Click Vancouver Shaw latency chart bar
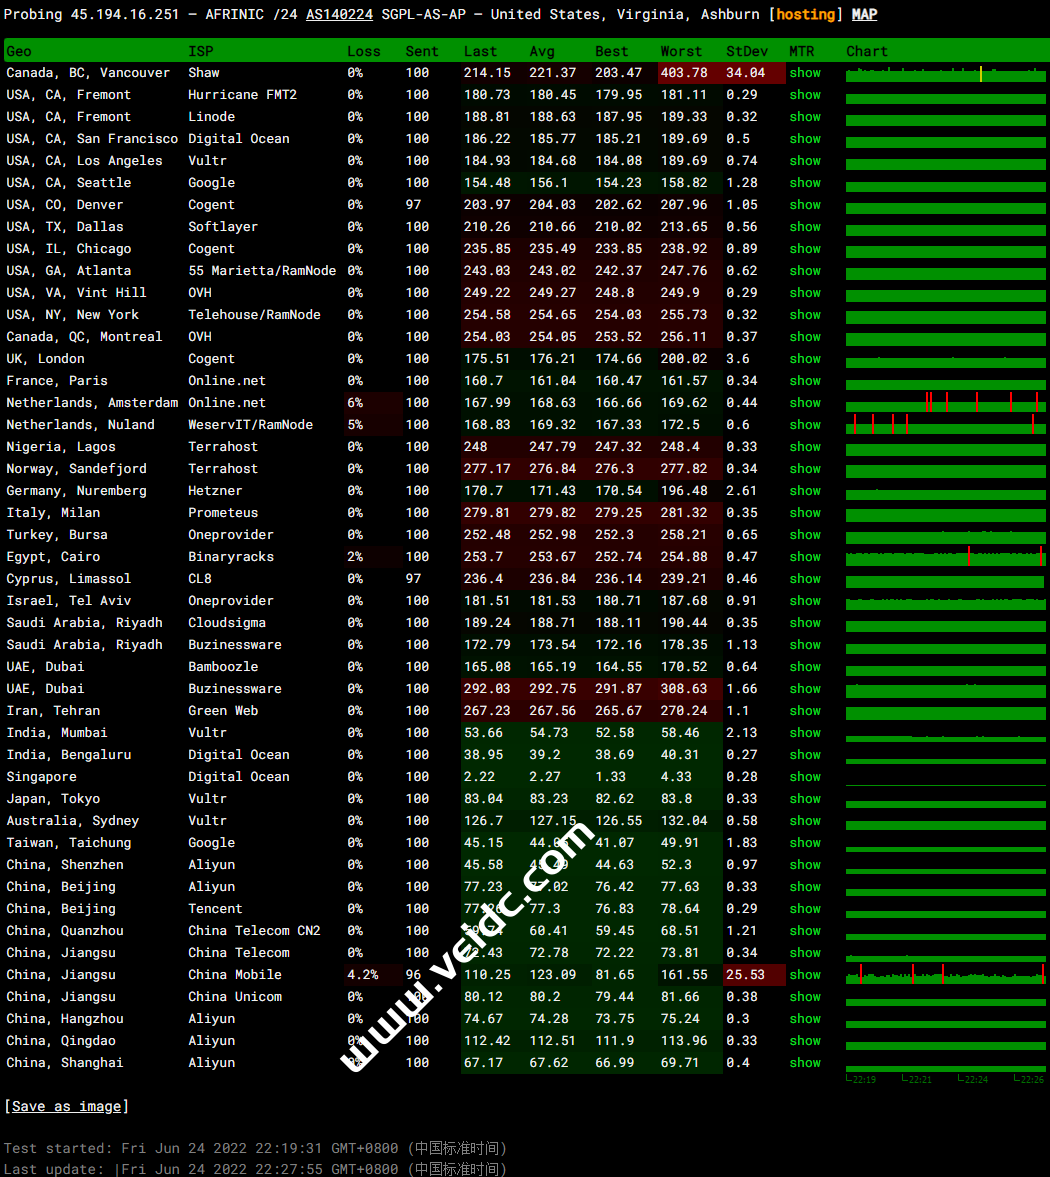The image size is (1050, 1177). pyautogui.click(x=945, y=74)
